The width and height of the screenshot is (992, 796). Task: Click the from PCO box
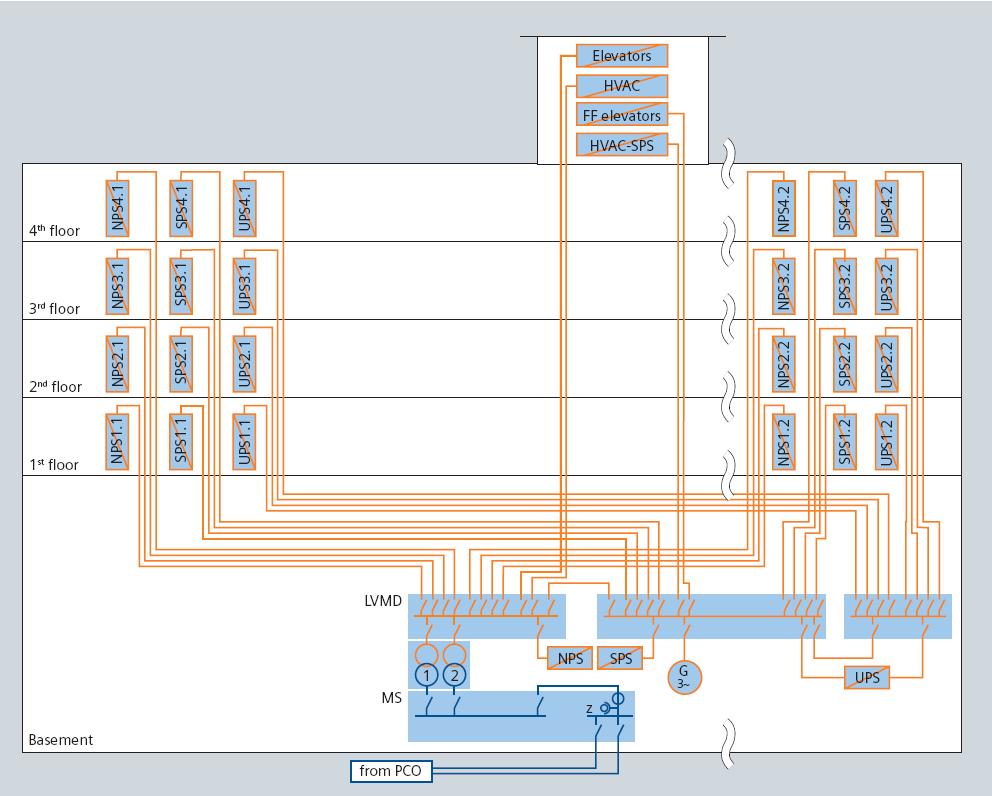(391, 771)
